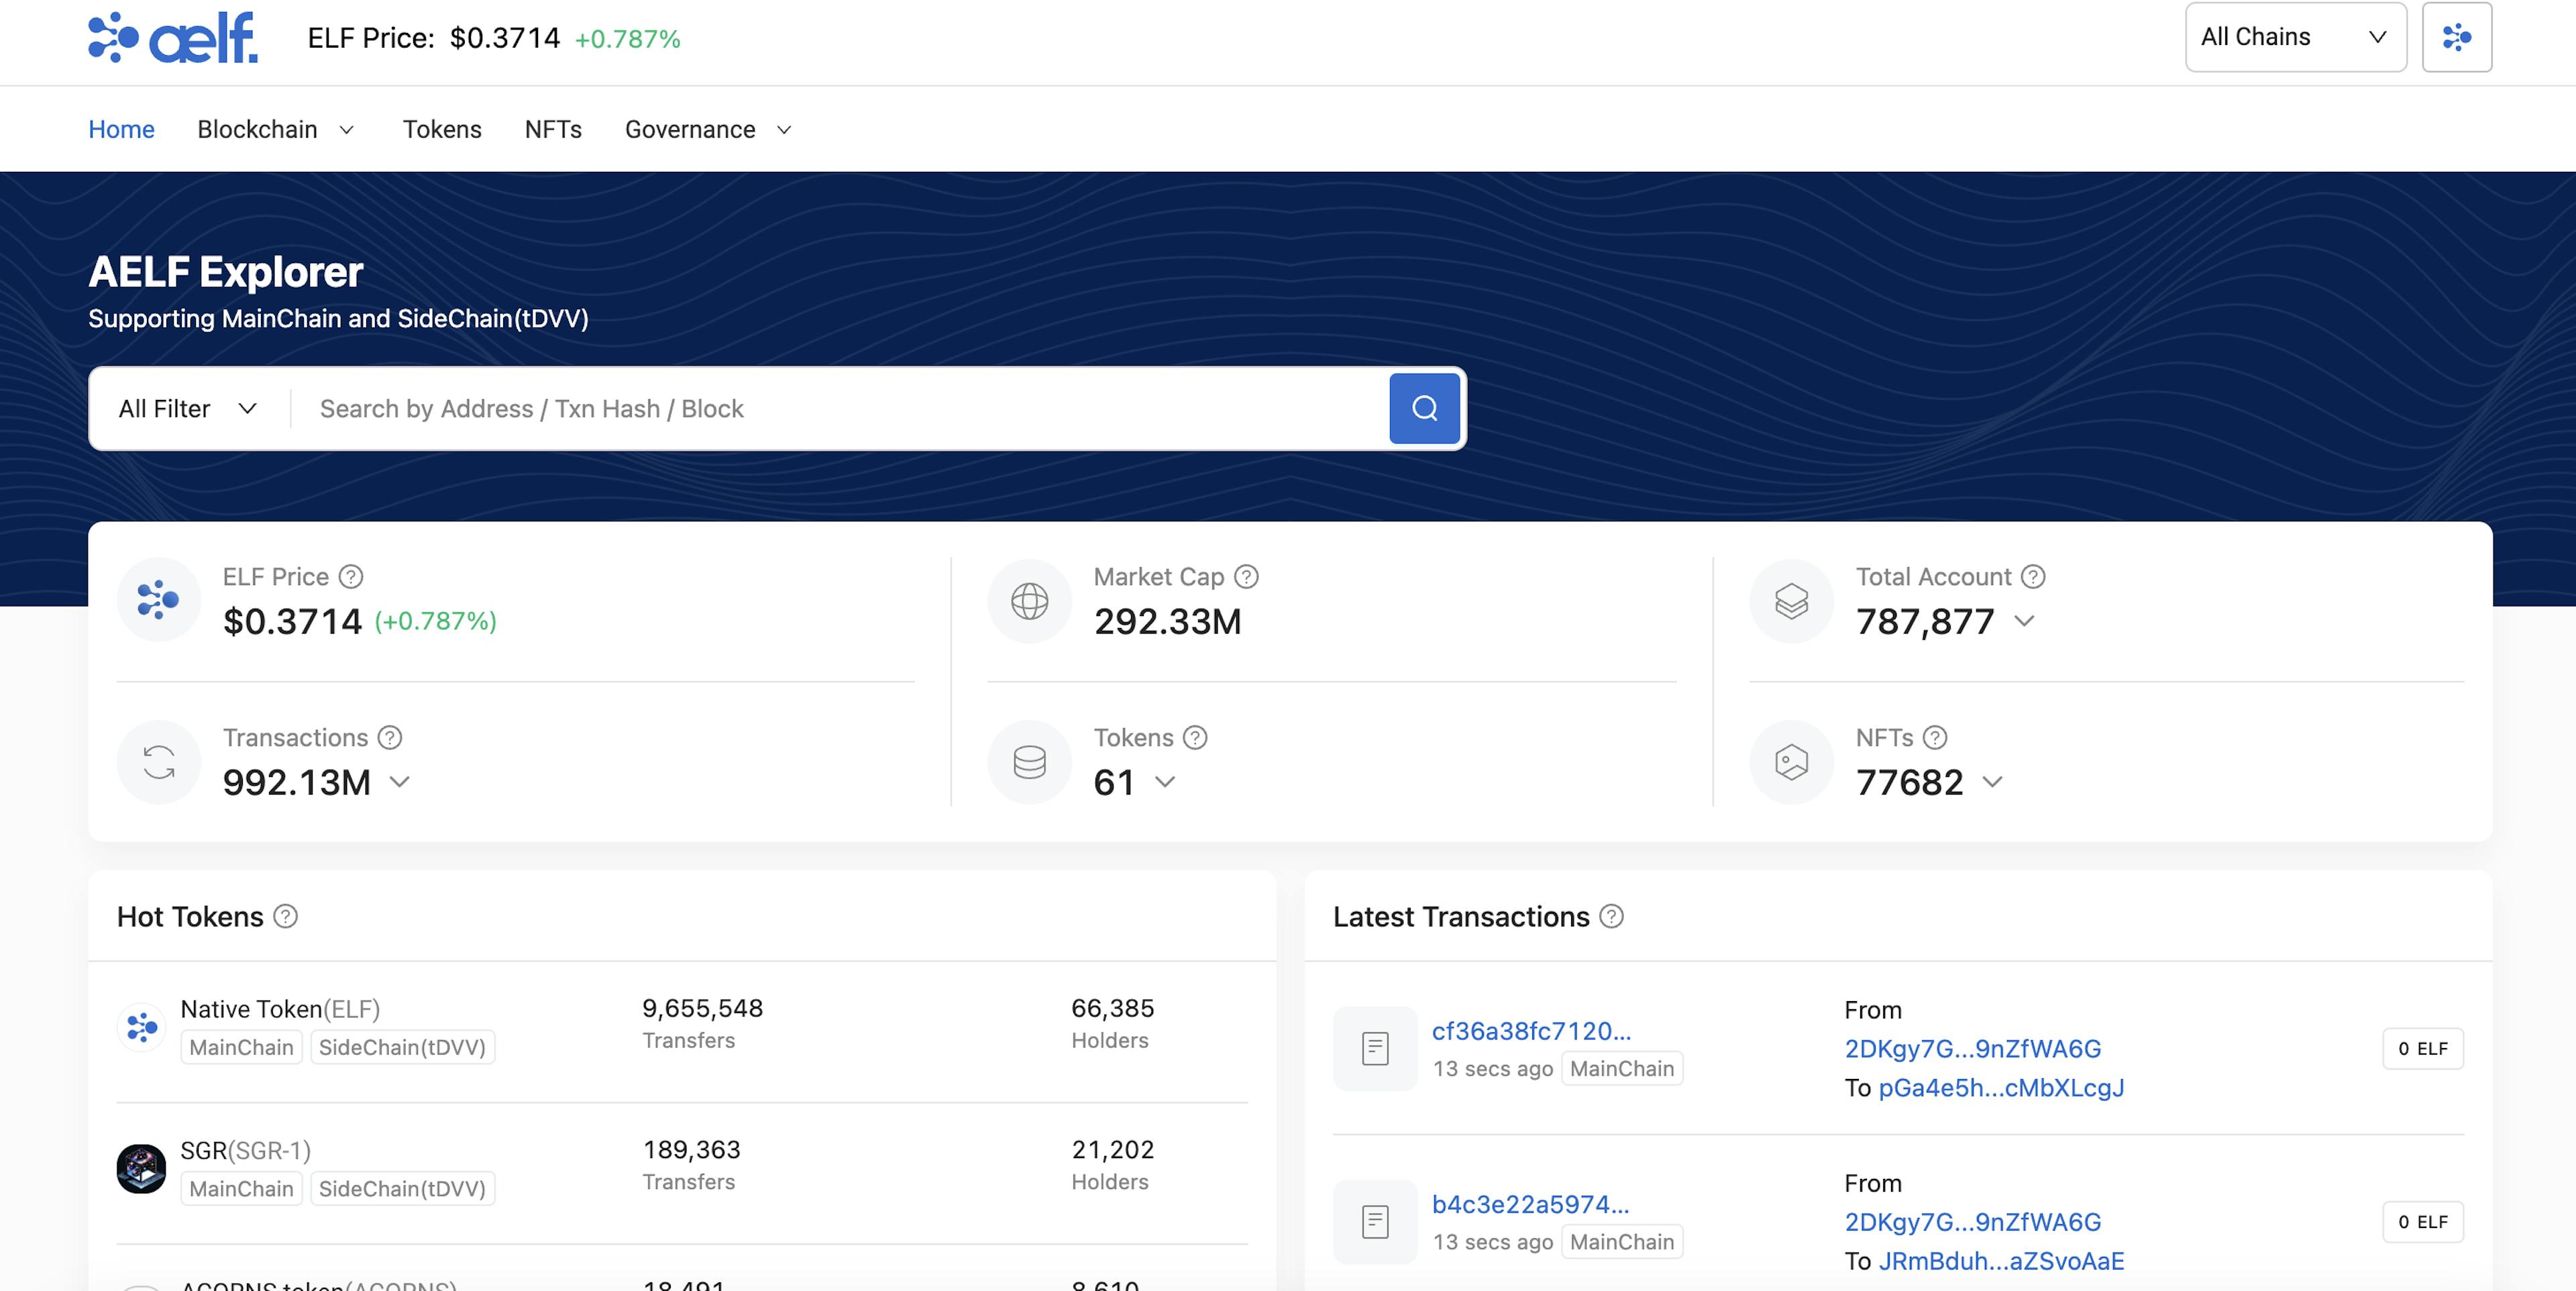Expand the Transactions 992.13M chevron
2576x1291 pixels.
click(x=399, y=782)
